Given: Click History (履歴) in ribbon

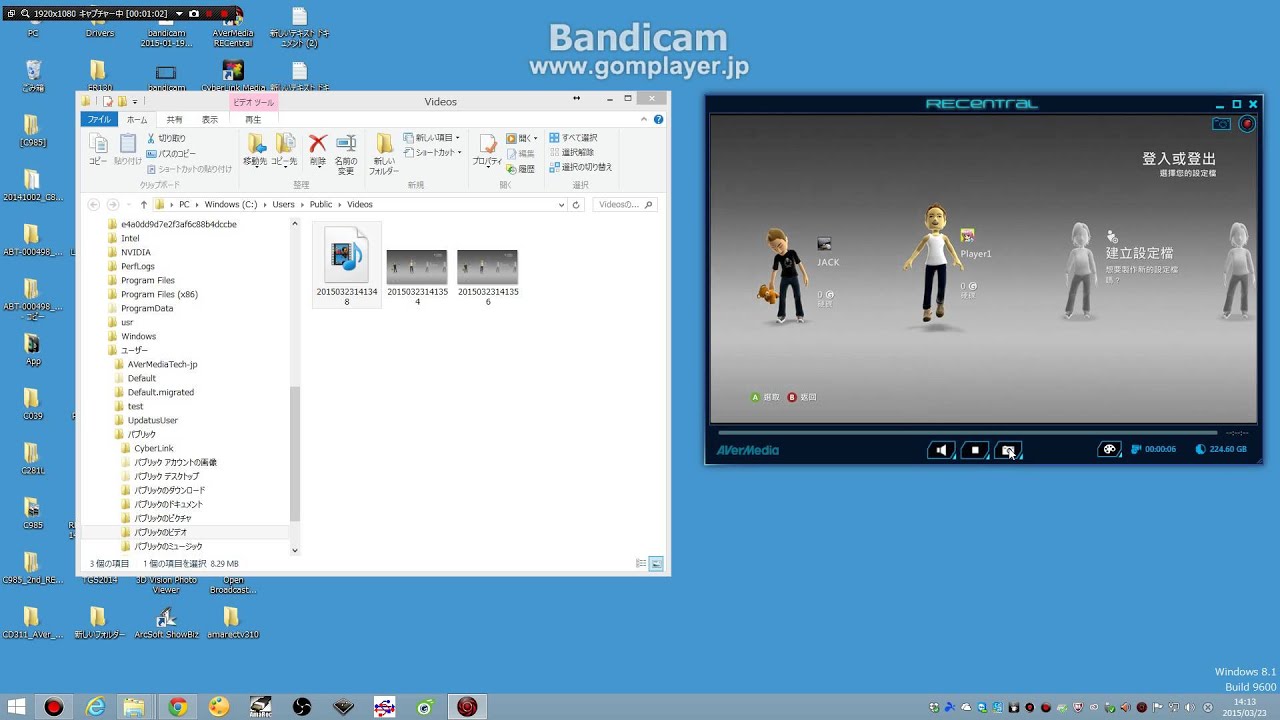Looking at the screenshot, I should [521, 170].
